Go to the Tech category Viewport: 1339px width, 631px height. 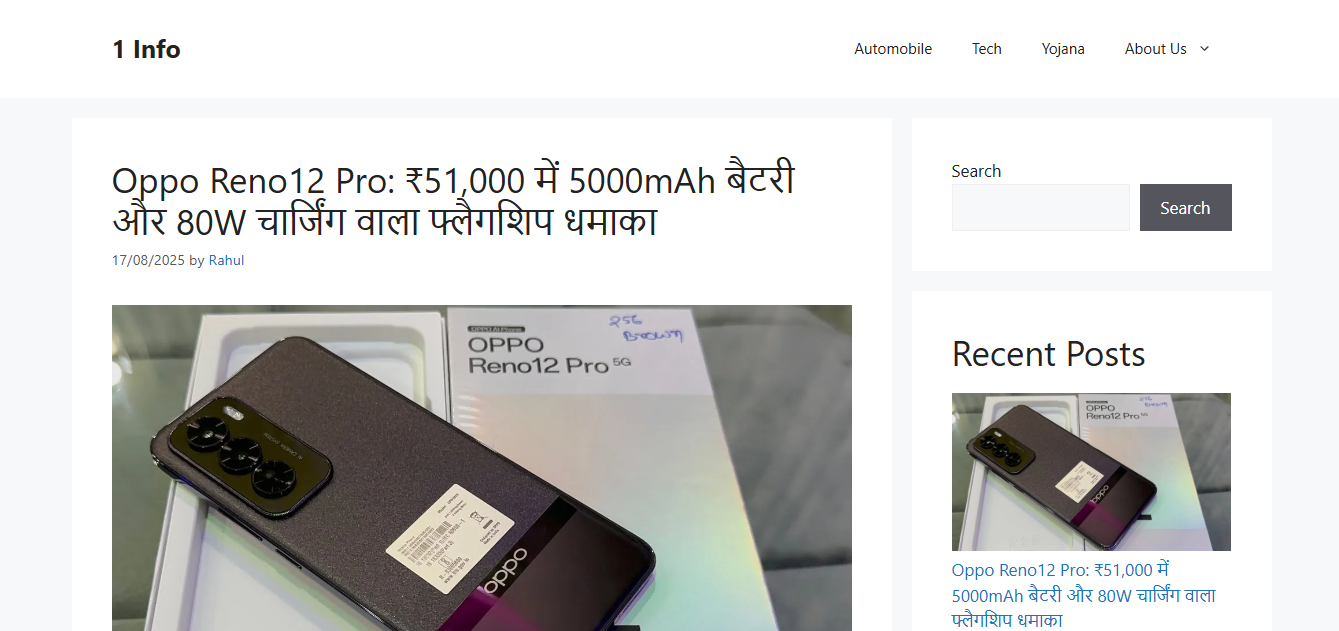click(987, 49)
